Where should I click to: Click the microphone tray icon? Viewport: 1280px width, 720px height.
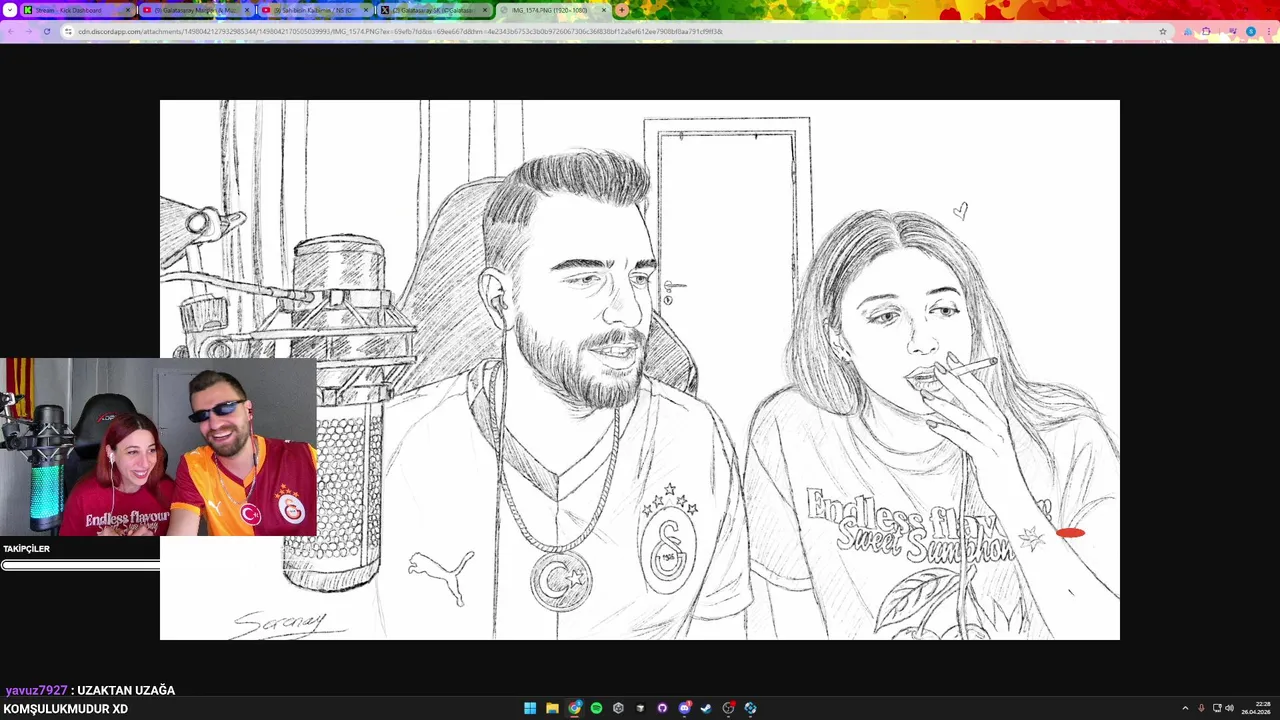(x=1201, y=708)
